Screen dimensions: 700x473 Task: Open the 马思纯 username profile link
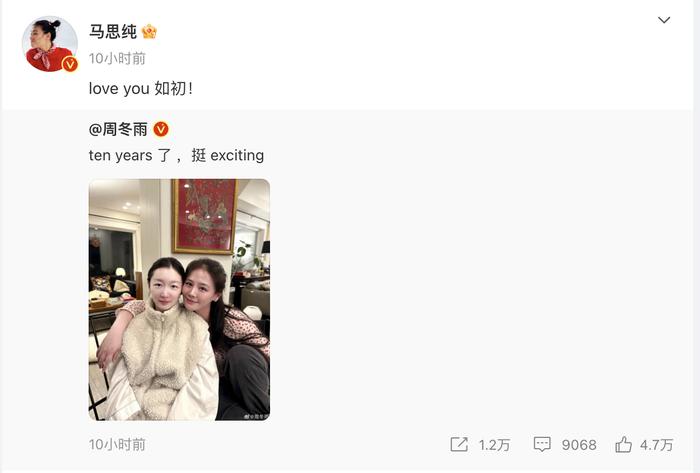pos(112,32)
